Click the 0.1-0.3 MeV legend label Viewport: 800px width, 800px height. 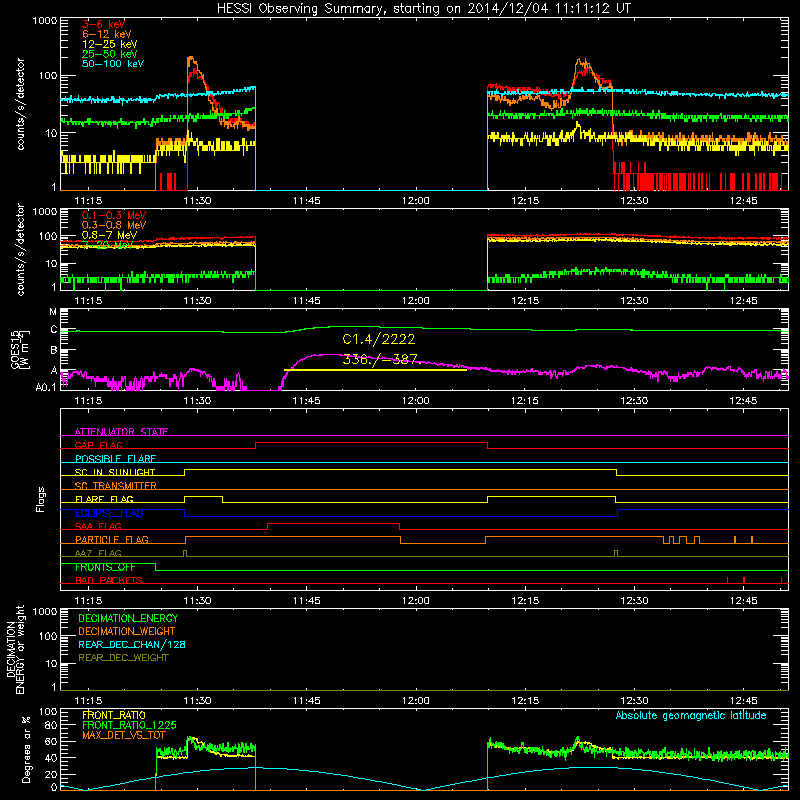[114, 215]
